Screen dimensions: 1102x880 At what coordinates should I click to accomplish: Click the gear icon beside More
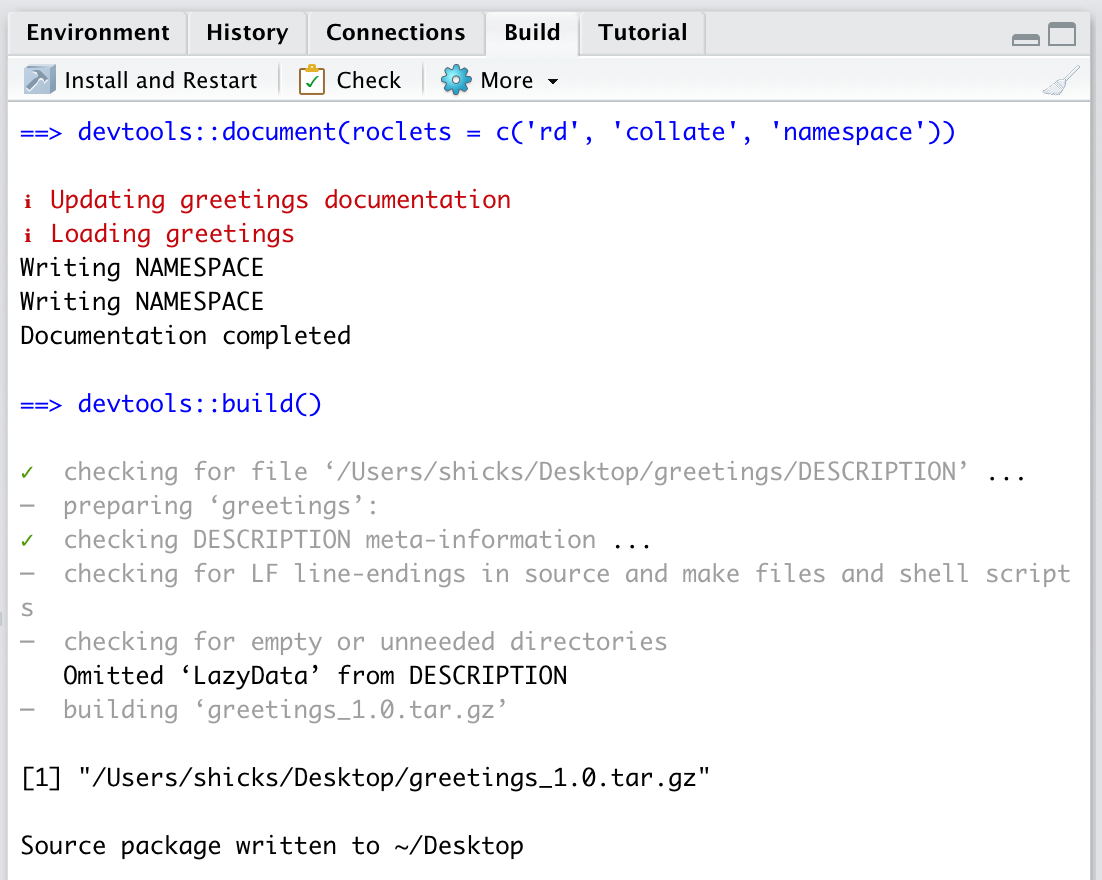click(456, 80)
